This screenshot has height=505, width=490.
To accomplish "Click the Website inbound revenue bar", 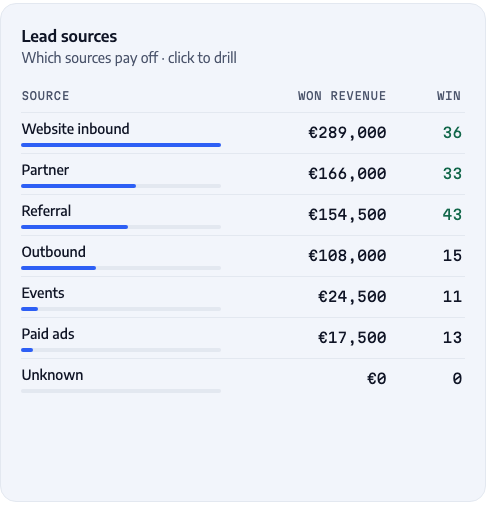I will coord(121,145).
